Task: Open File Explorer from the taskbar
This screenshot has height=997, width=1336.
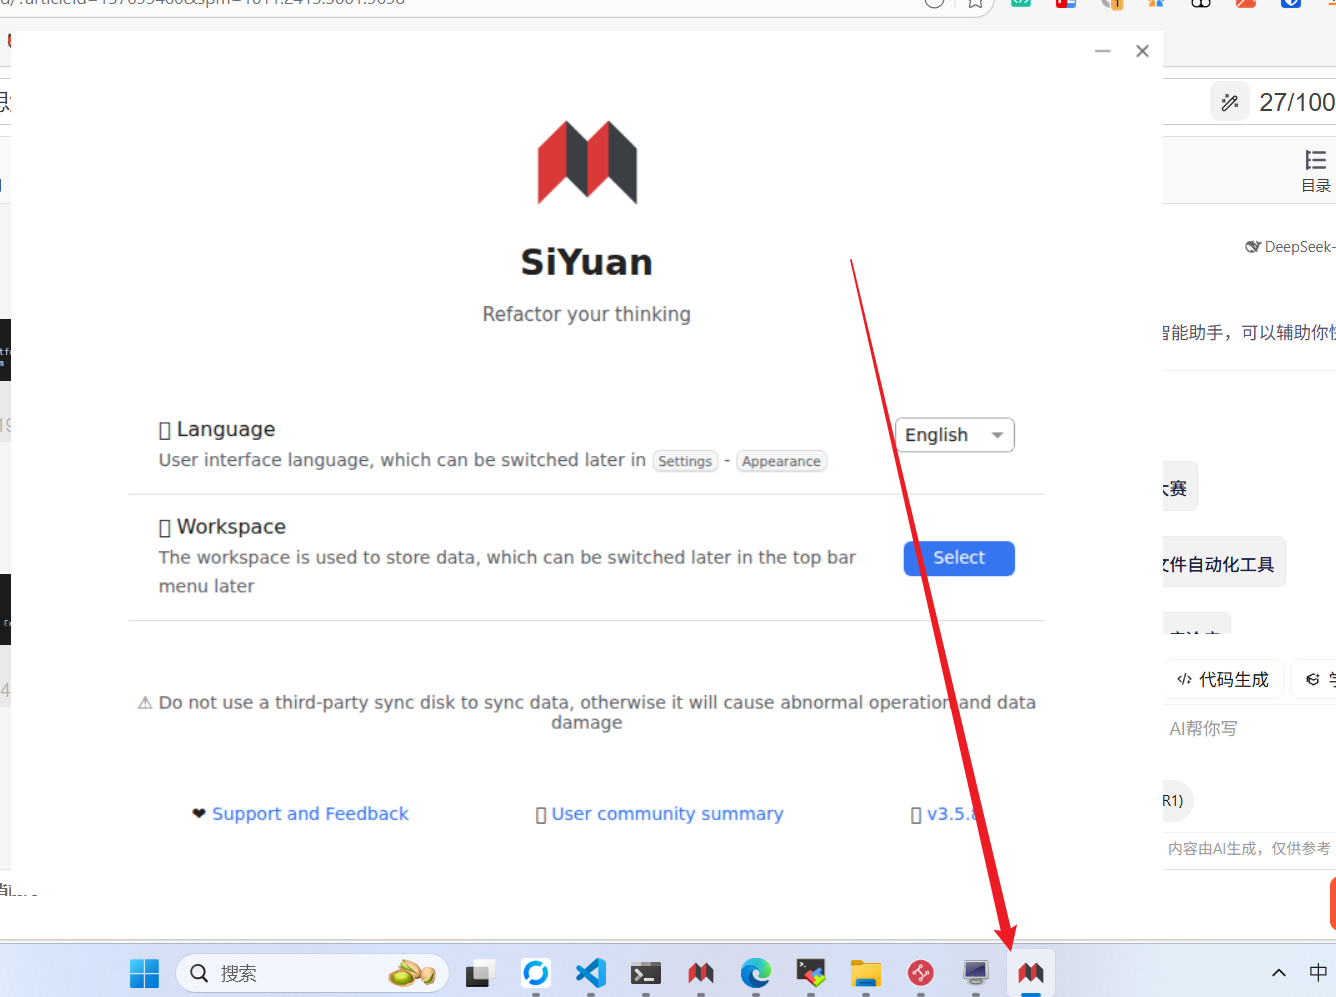Action: click(866, 973)
